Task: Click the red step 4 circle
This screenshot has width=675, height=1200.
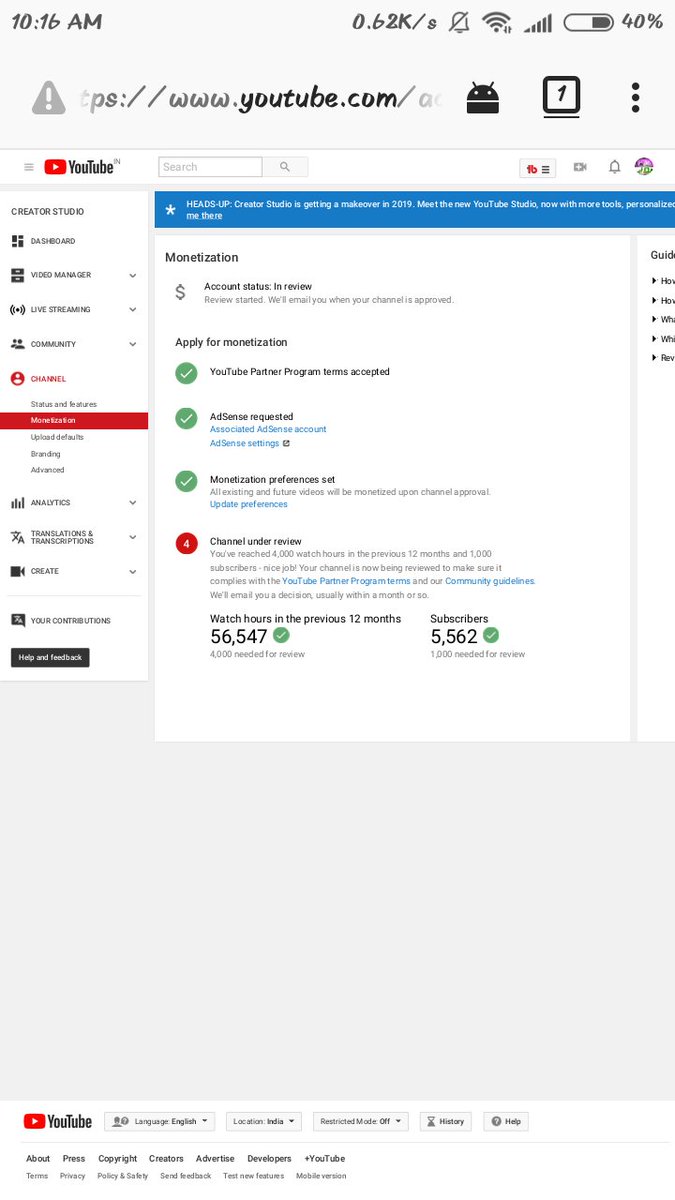Action: [186, 543]
